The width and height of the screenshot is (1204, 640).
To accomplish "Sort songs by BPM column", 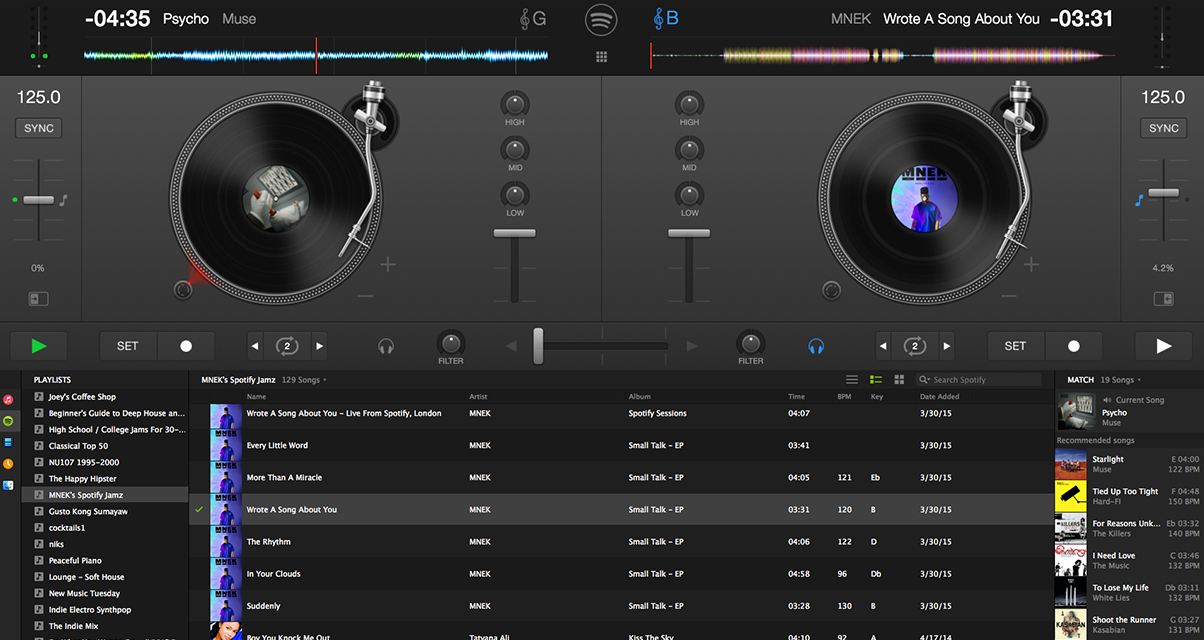I will [x=844, y=397].
